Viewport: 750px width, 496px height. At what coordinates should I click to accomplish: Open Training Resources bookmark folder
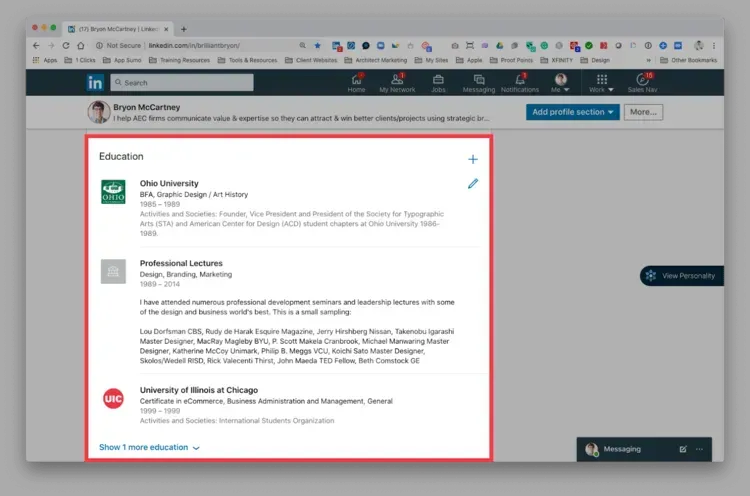pos(179,60)
